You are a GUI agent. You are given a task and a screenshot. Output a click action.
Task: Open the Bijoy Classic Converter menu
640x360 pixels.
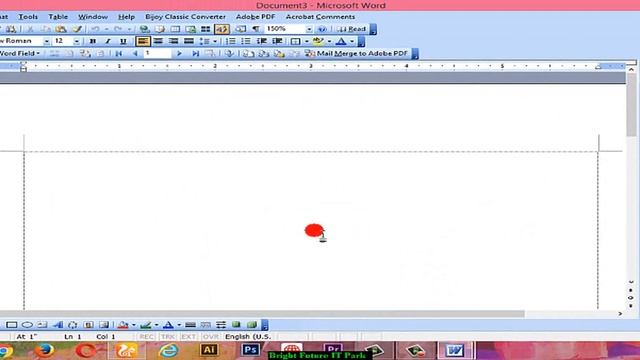coord(185,17)
